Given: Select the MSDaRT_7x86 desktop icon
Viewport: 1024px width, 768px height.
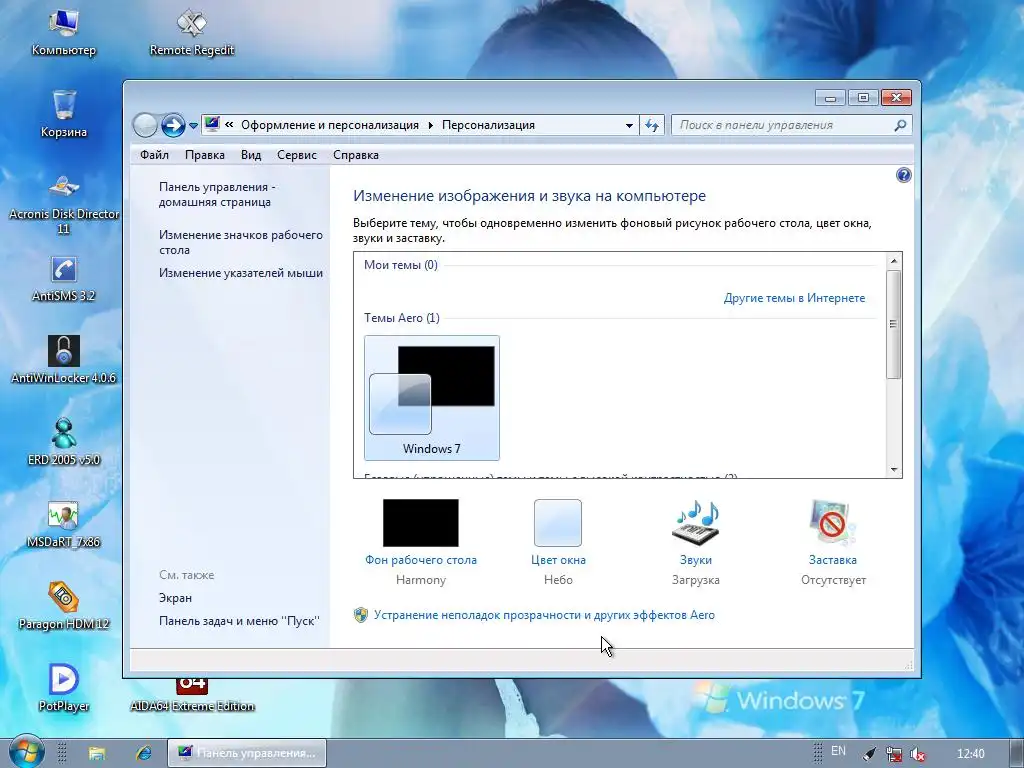Looking at the screenshot, I should point(64,524).
